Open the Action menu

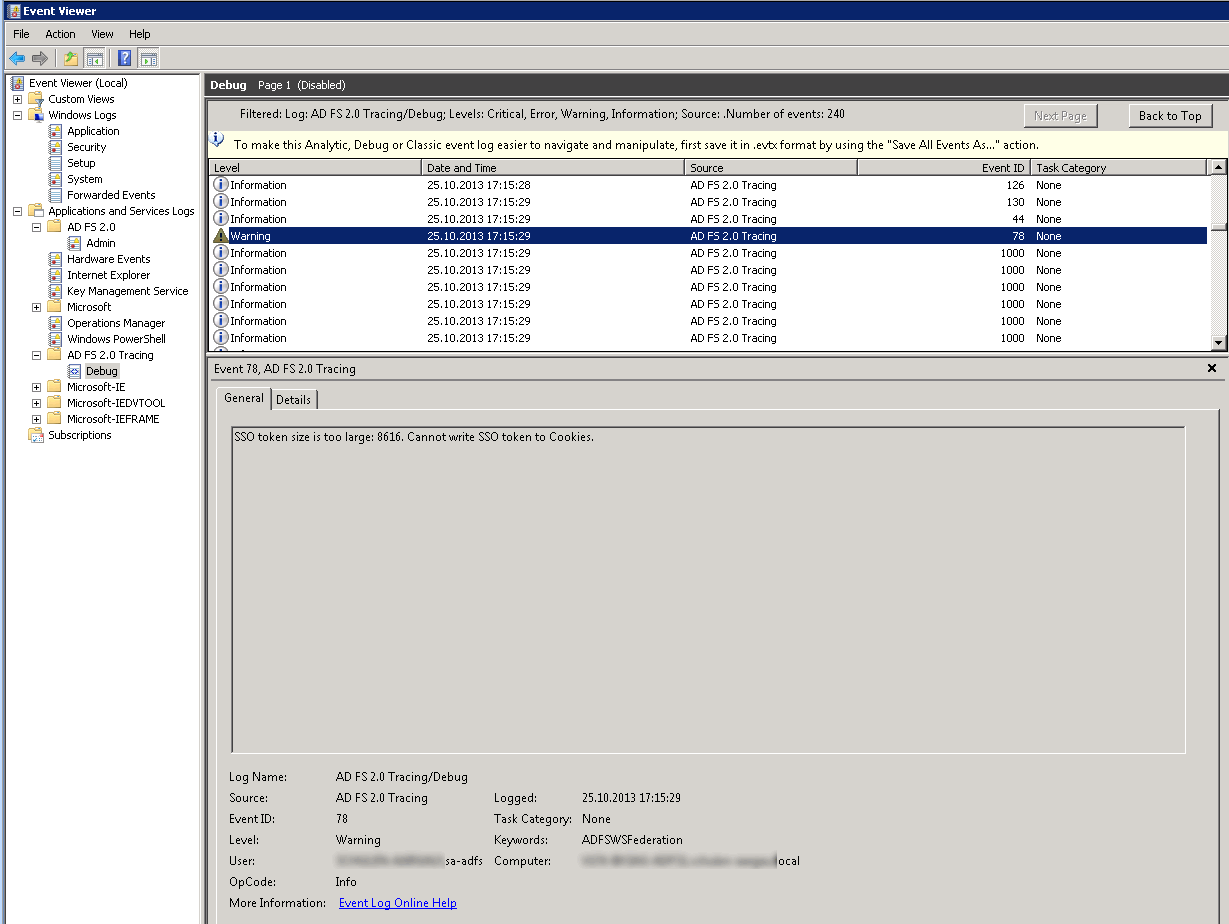[60, 34]
